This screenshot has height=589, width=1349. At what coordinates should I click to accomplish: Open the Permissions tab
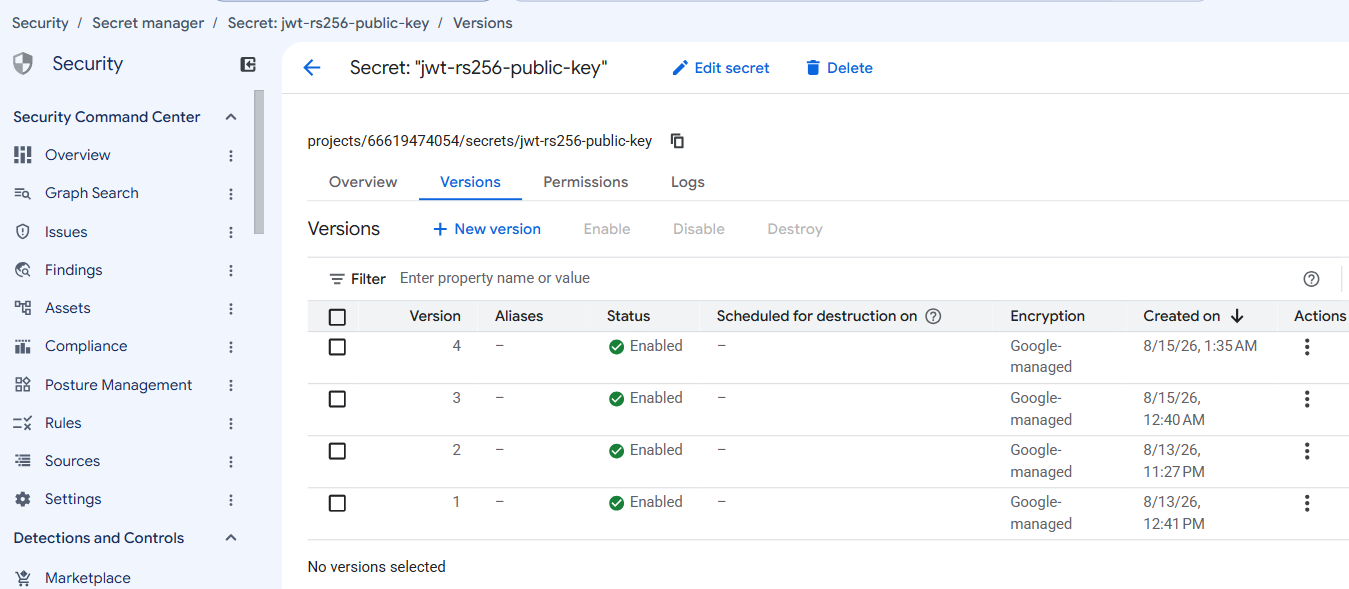[x=586, y=182]
